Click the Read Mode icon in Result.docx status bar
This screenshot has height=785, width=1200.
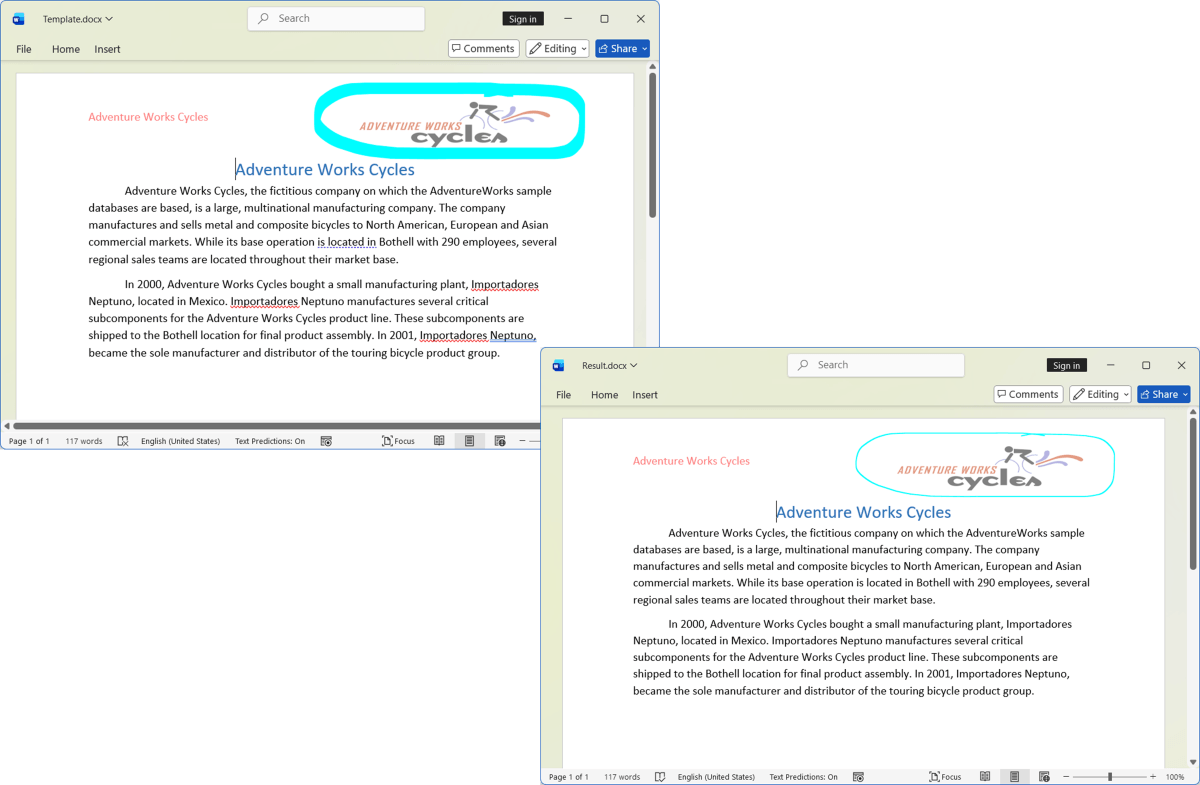(985, 777)
